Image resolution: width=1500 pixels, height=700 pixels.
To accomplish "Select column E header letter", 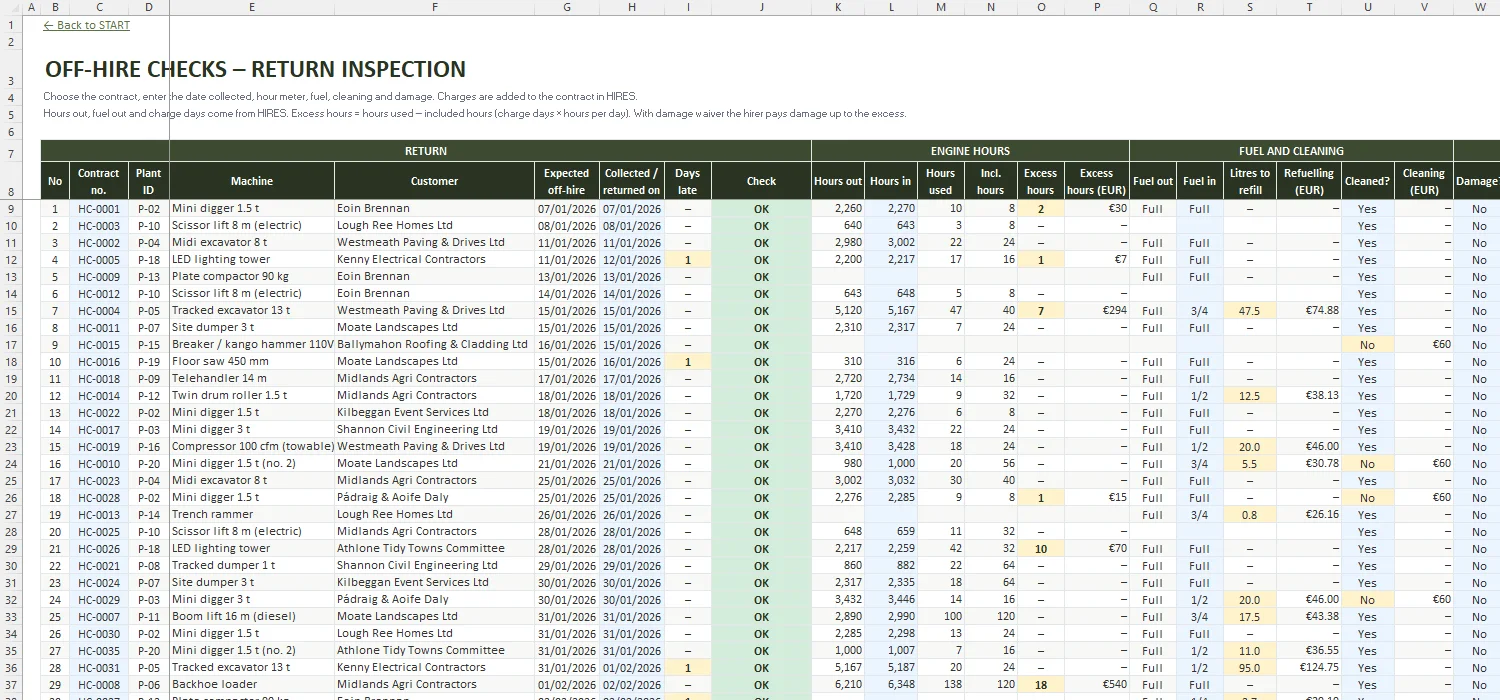I will [252, 7].
